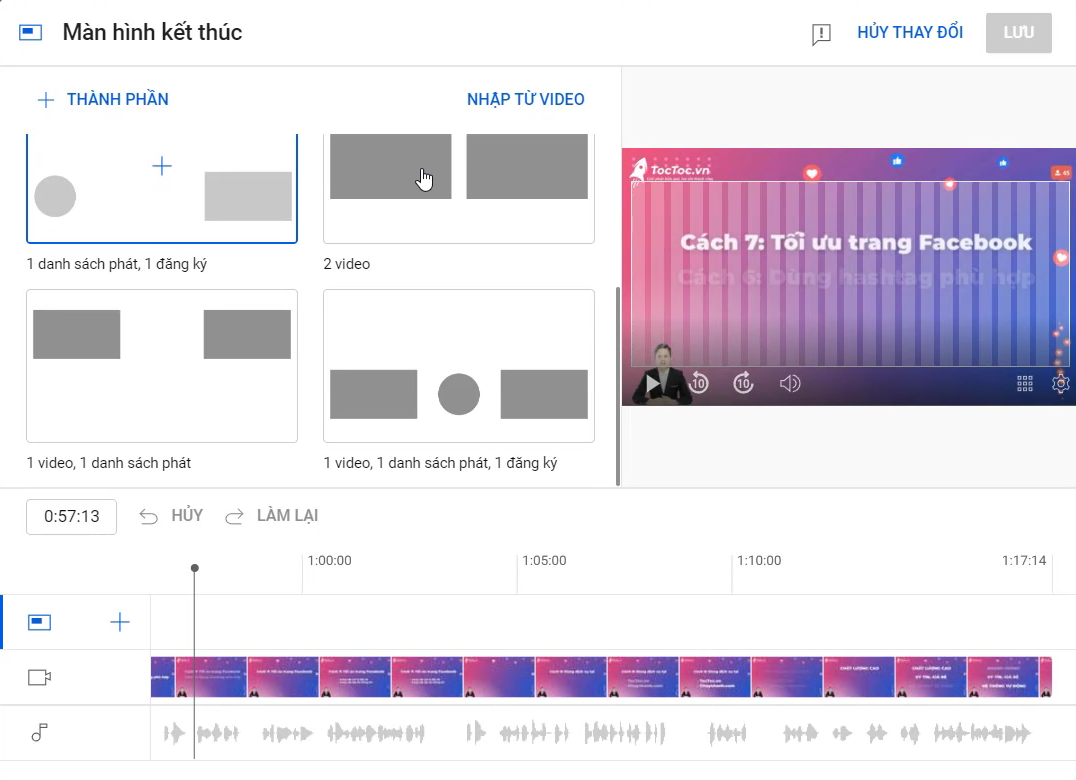Play the video preview
The width and height of the screenshot is (1076, 780).
[x=652, y=383]
